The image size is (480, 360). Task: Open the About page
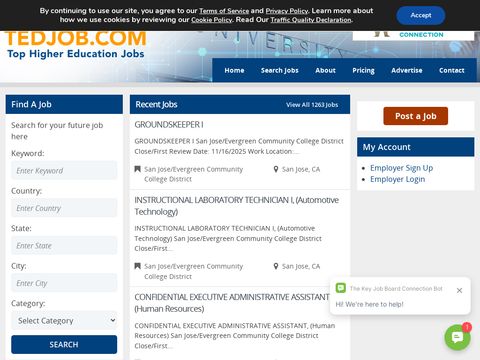(x=325, y=70)
